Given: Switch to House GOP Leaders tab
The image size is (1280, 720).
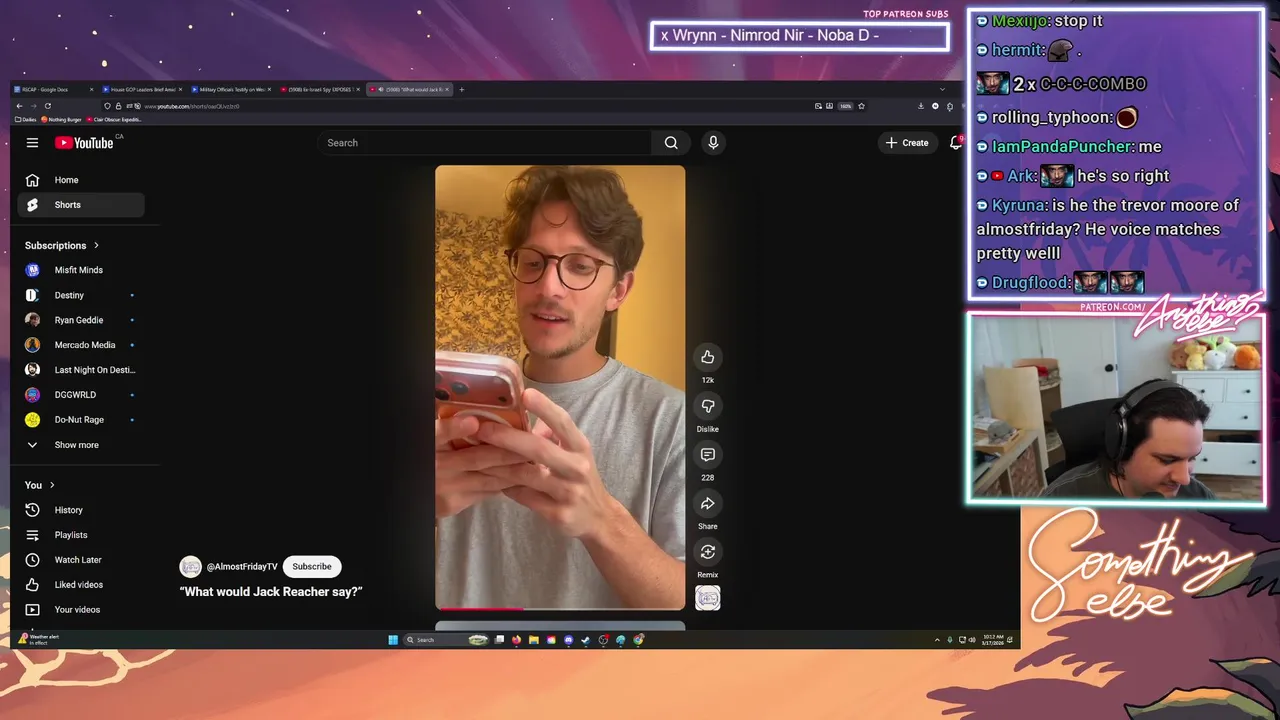Looking at the screenshot, I should tap(141, 89).
